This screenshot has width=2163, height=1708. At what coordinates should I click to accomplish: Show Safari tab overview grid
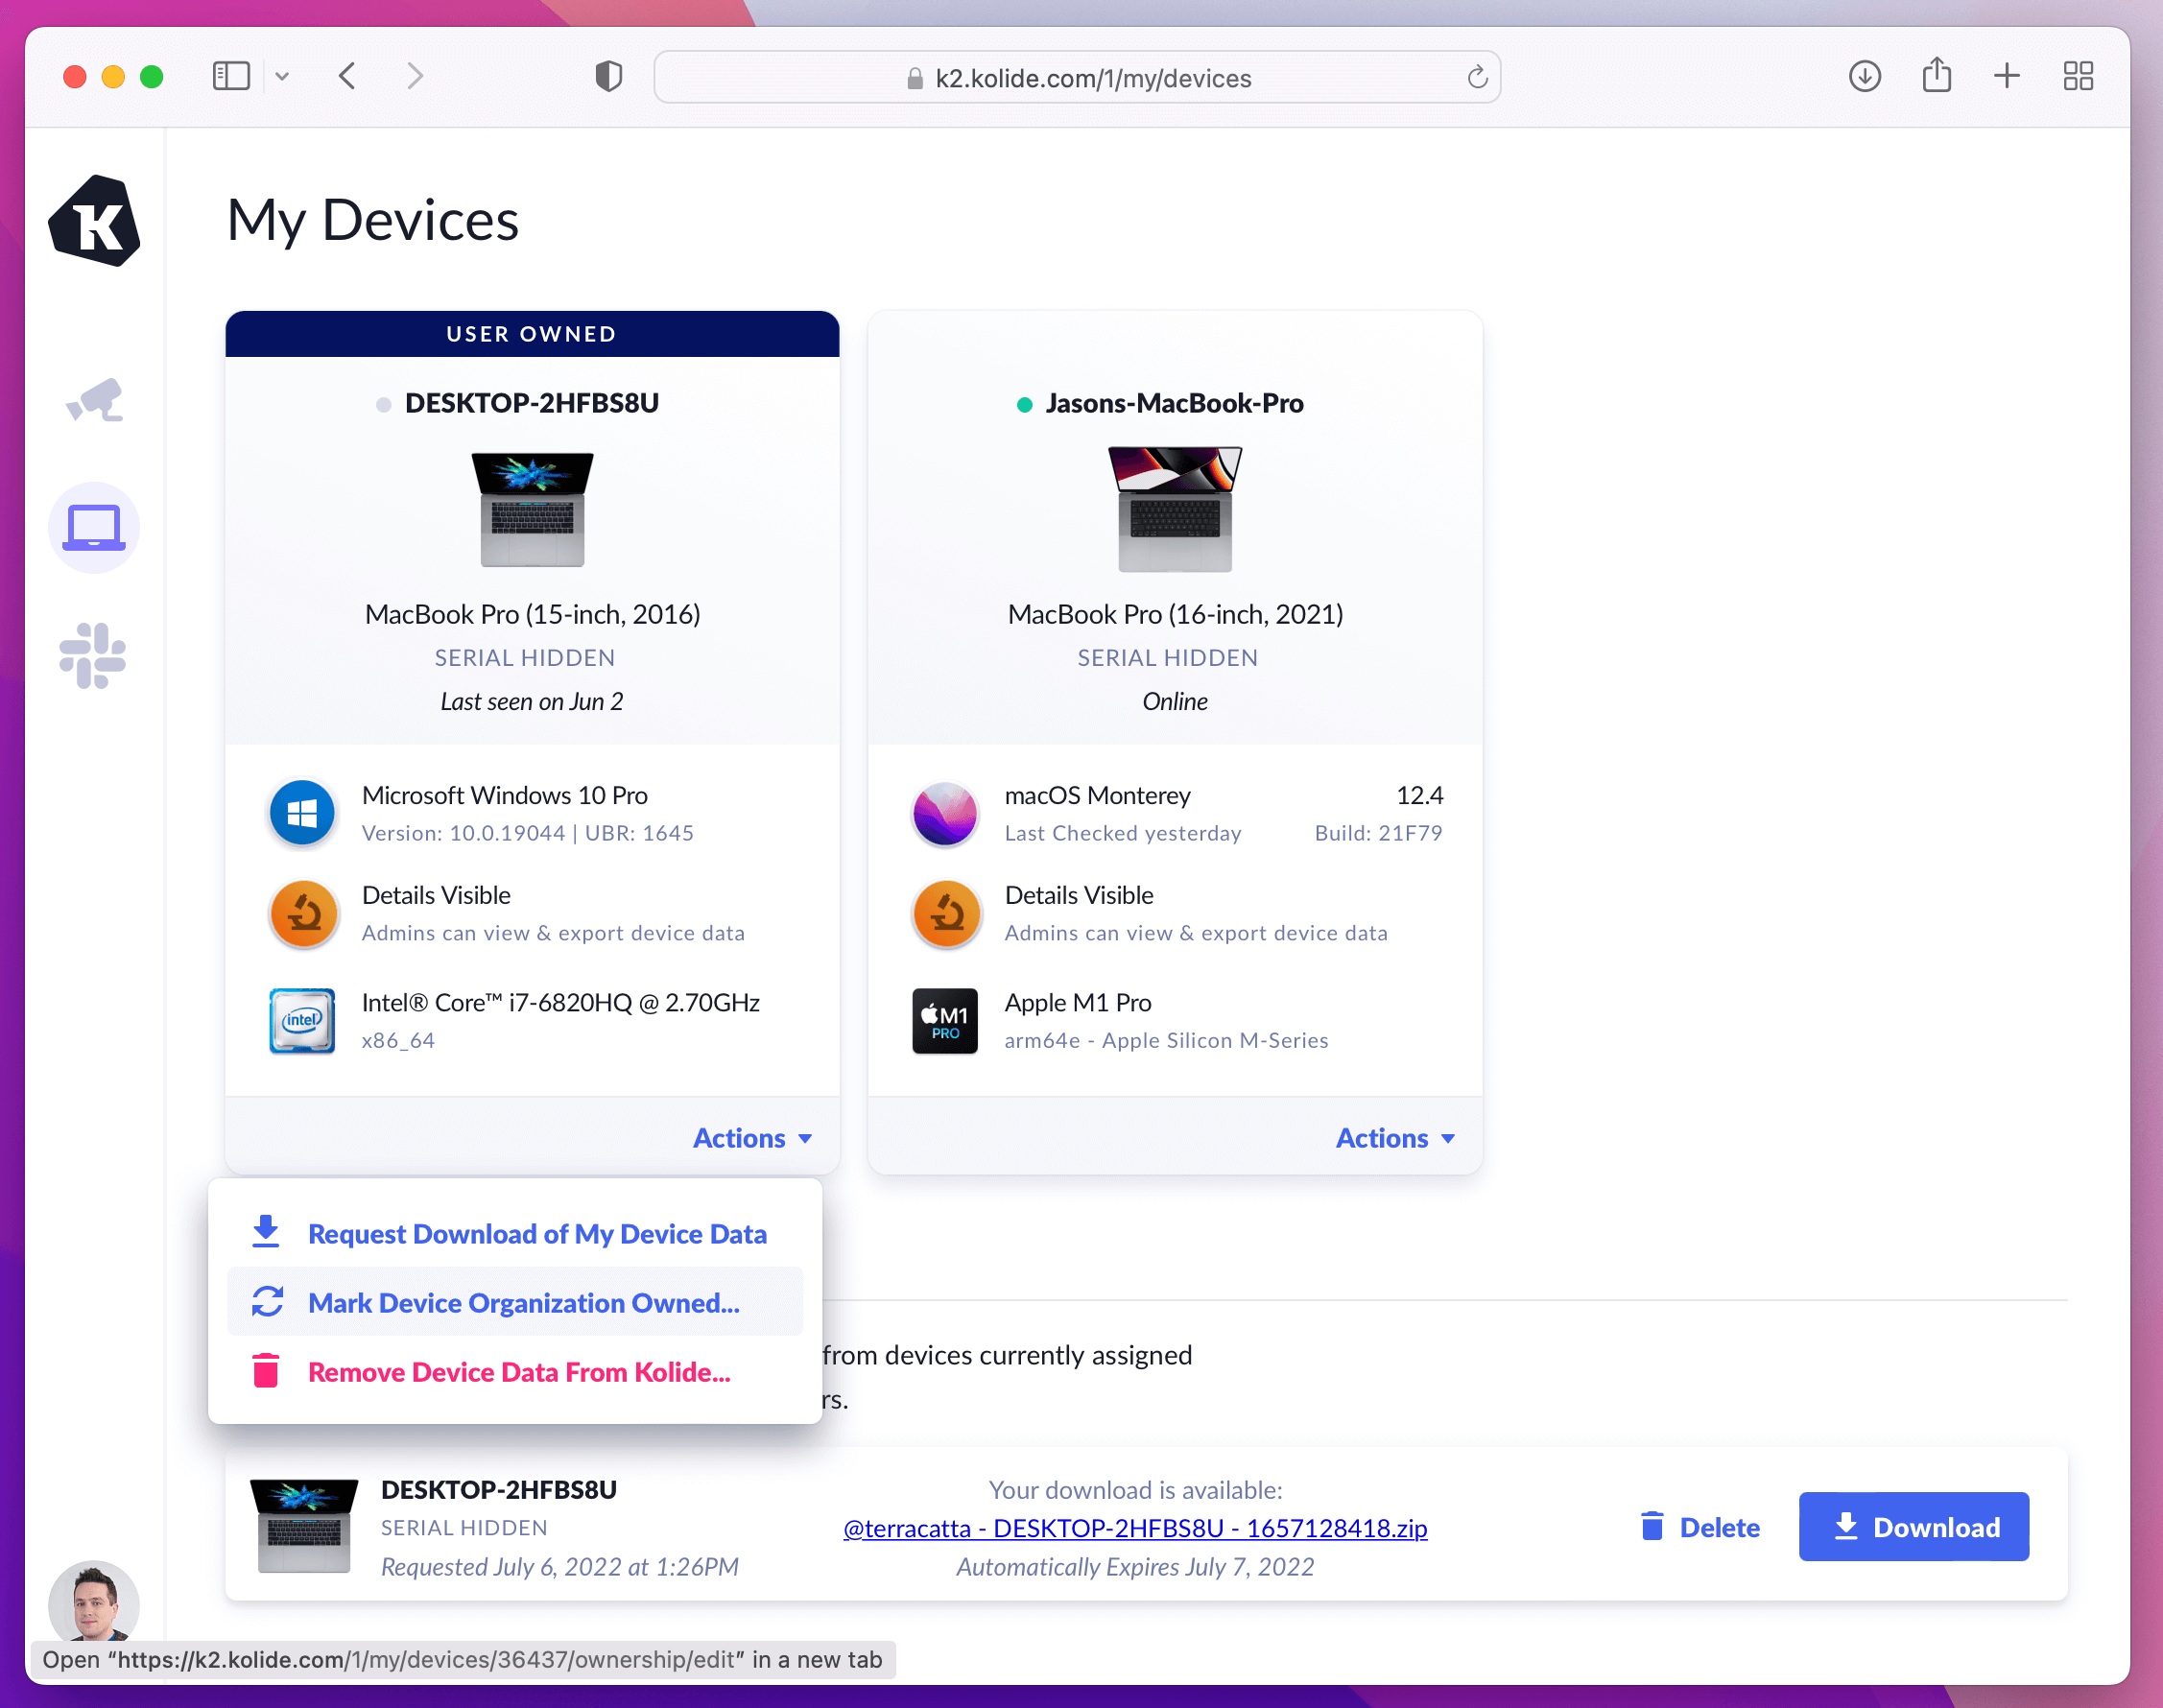[x=2078, y=77]
